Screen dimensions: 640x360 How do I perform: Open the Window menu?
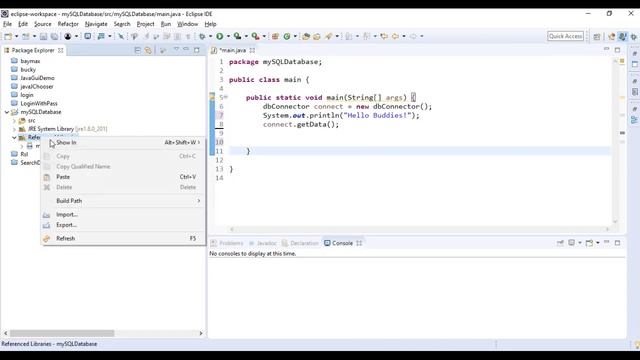coord(187,24)
